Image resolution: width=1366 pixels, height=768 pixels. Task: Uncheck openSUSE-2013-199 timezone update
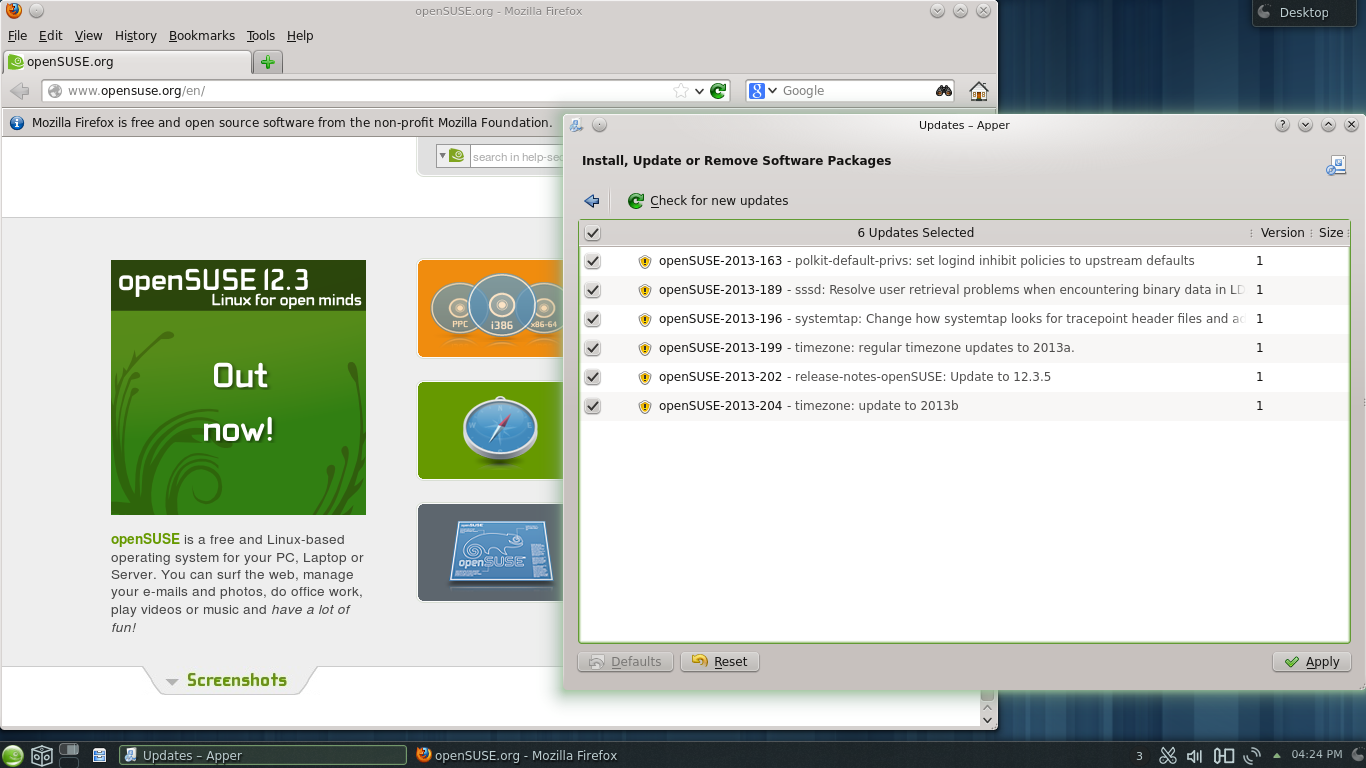593,348
